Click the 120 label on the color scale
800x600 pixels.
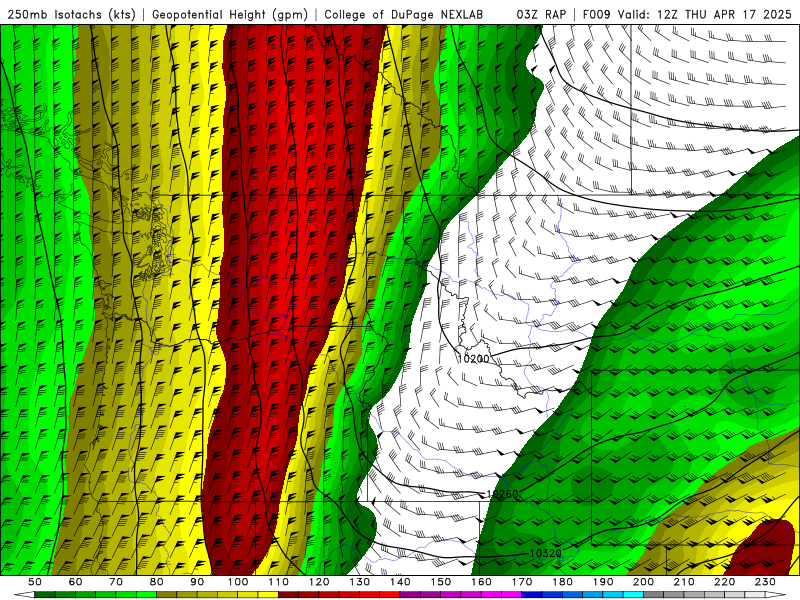319,582
